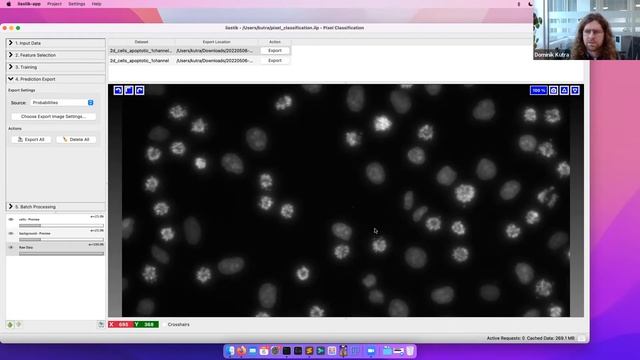
Task: Export the first dataset row
Action: (x=275, y=51)
